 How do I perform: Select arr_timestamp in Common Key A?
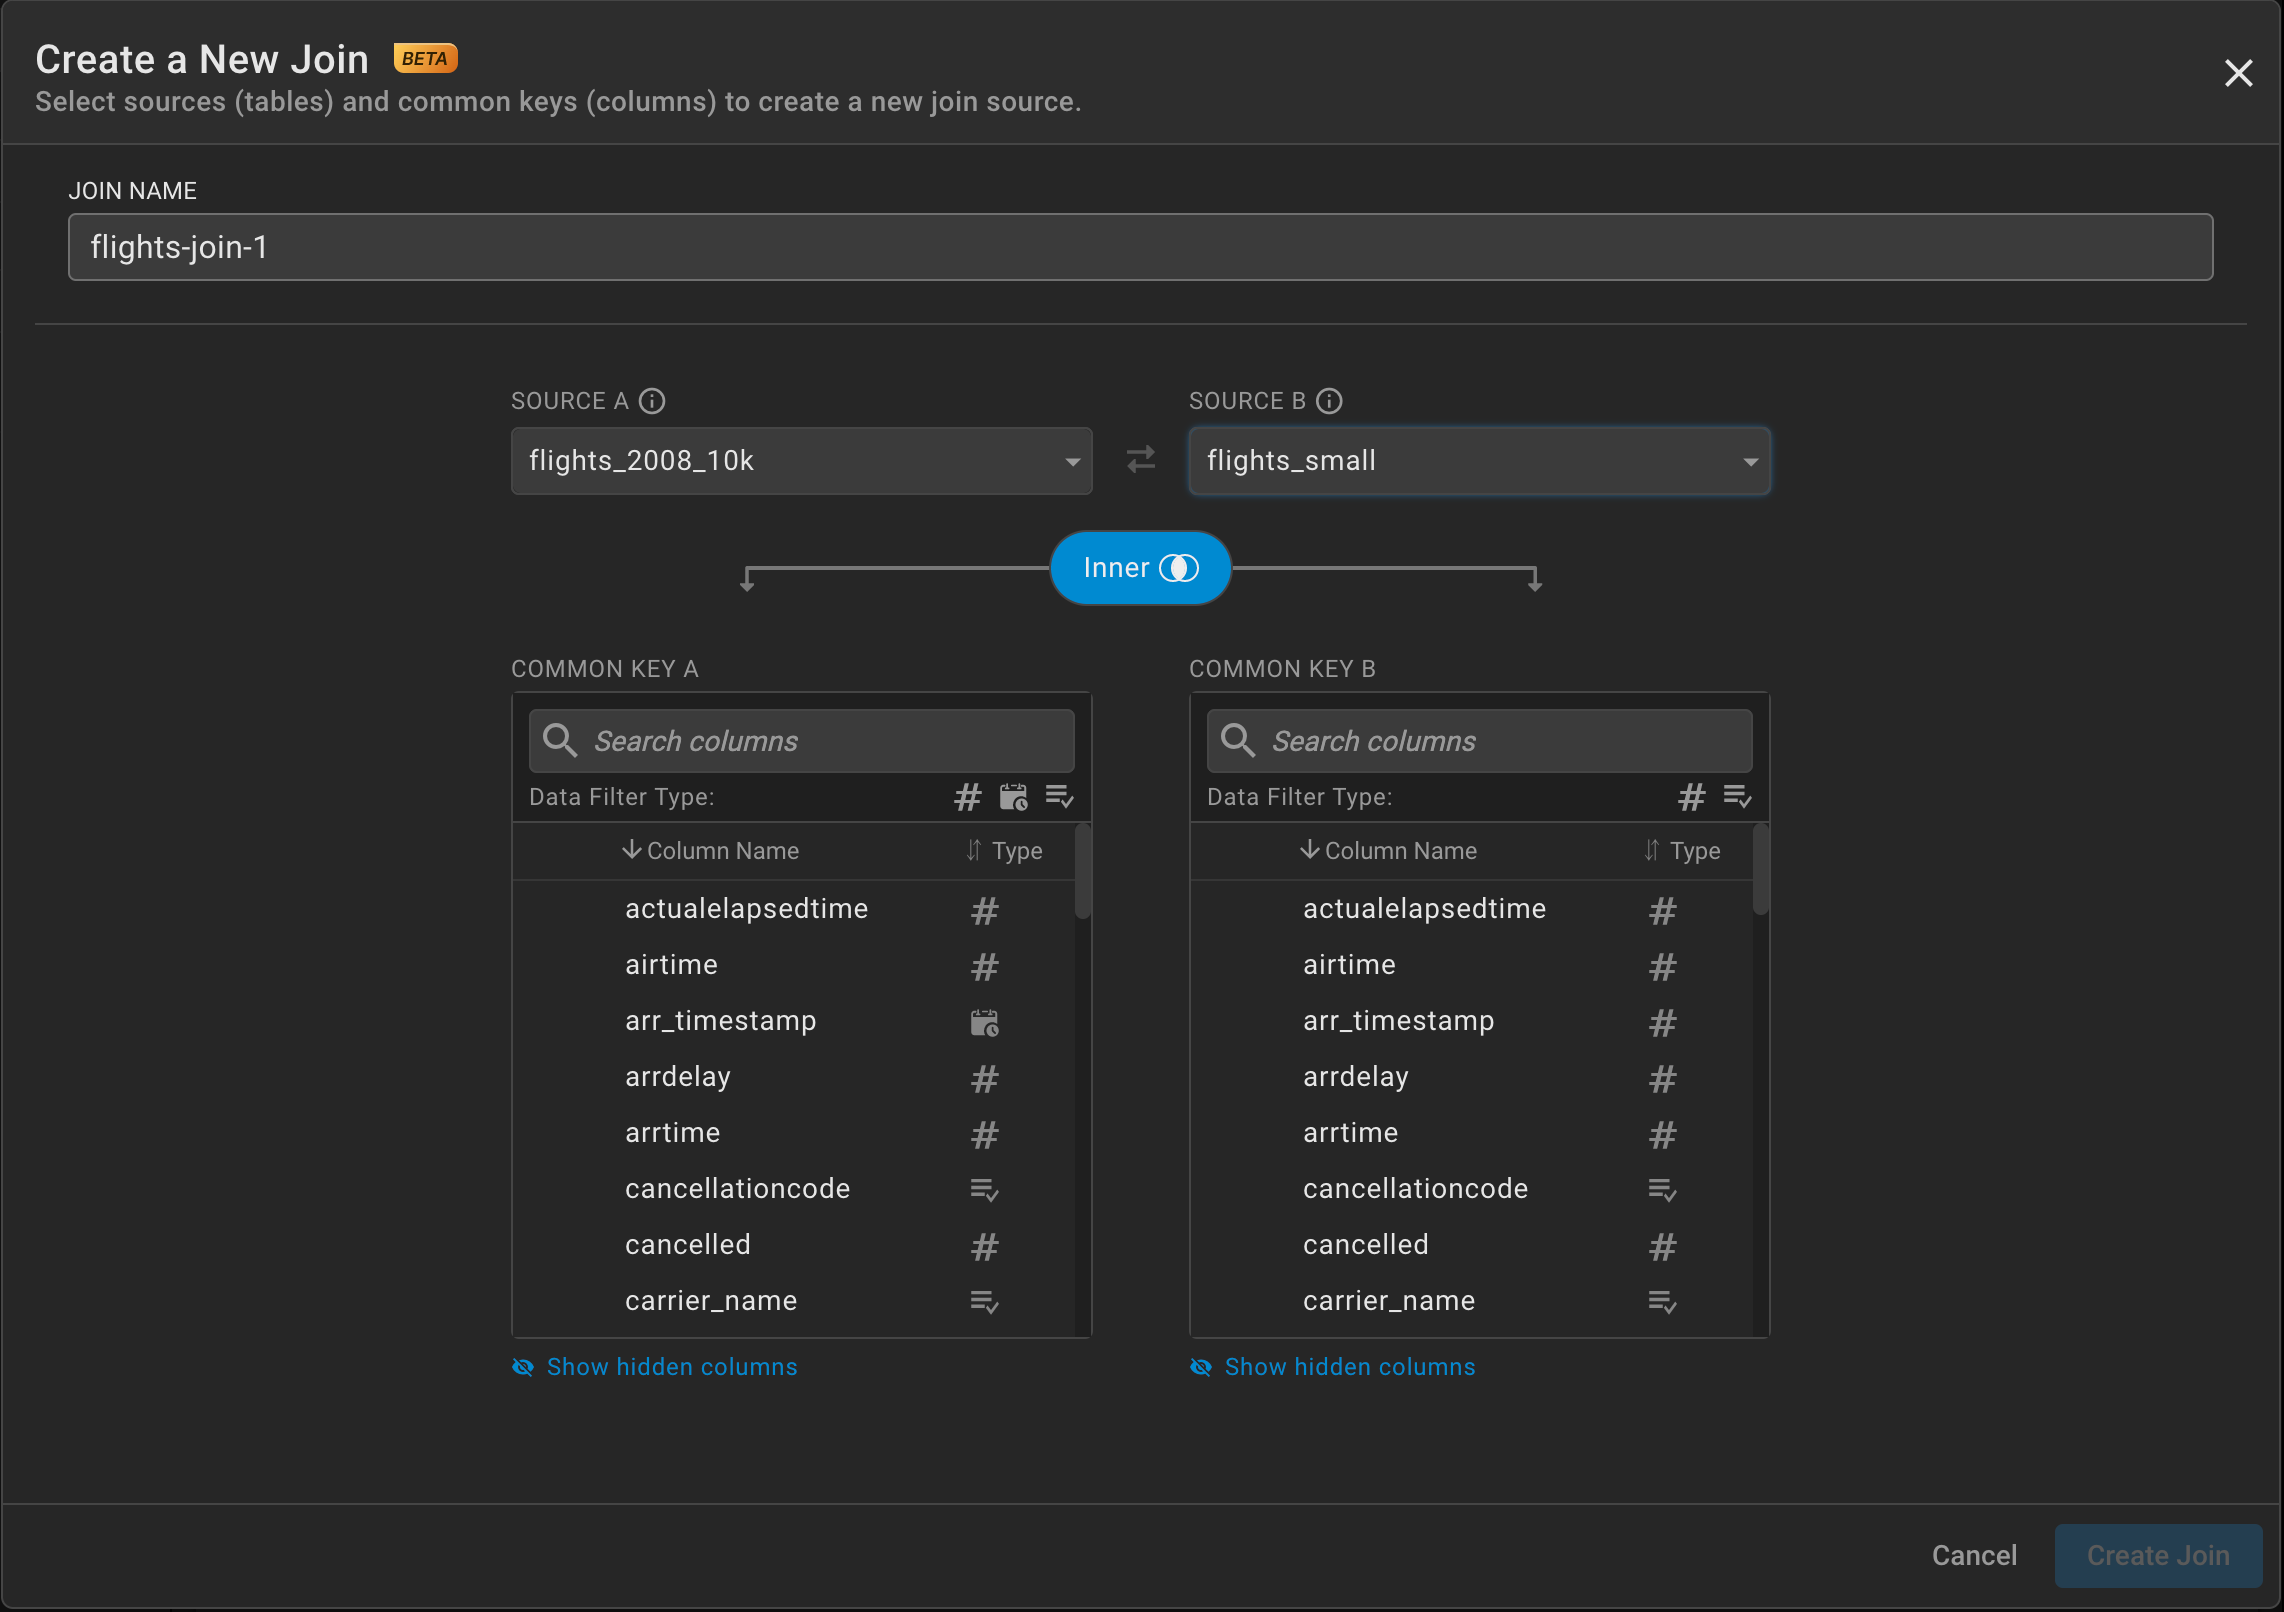[x=721, y=1021]
